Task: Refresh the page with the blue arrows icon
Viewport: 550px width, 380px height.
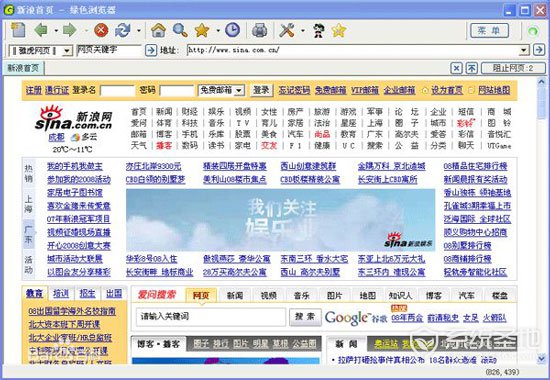Action: coord(122,30)
